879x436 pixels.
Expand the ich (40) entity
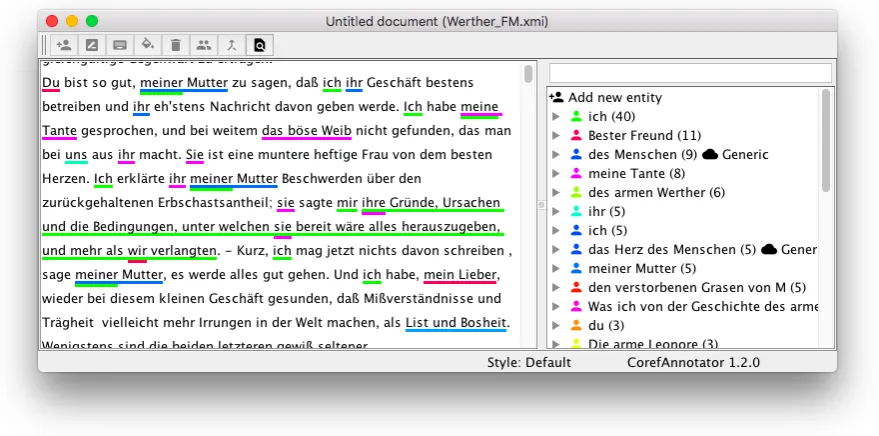coord(556,117)
